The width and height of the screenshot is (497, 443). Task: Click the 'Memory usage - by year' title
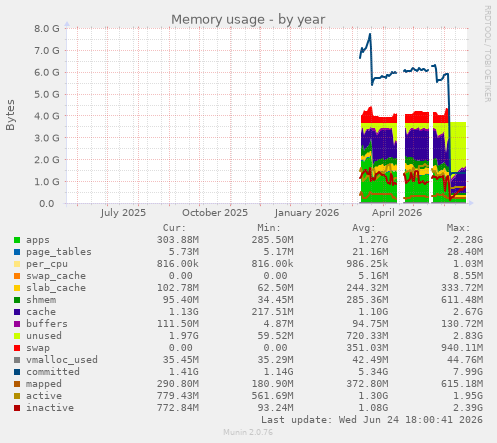tap(248, 20)
